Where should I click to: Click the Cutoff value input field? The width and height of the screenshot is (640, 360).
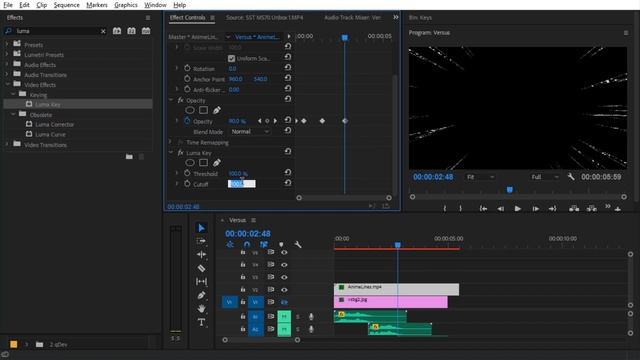point(242,184)
